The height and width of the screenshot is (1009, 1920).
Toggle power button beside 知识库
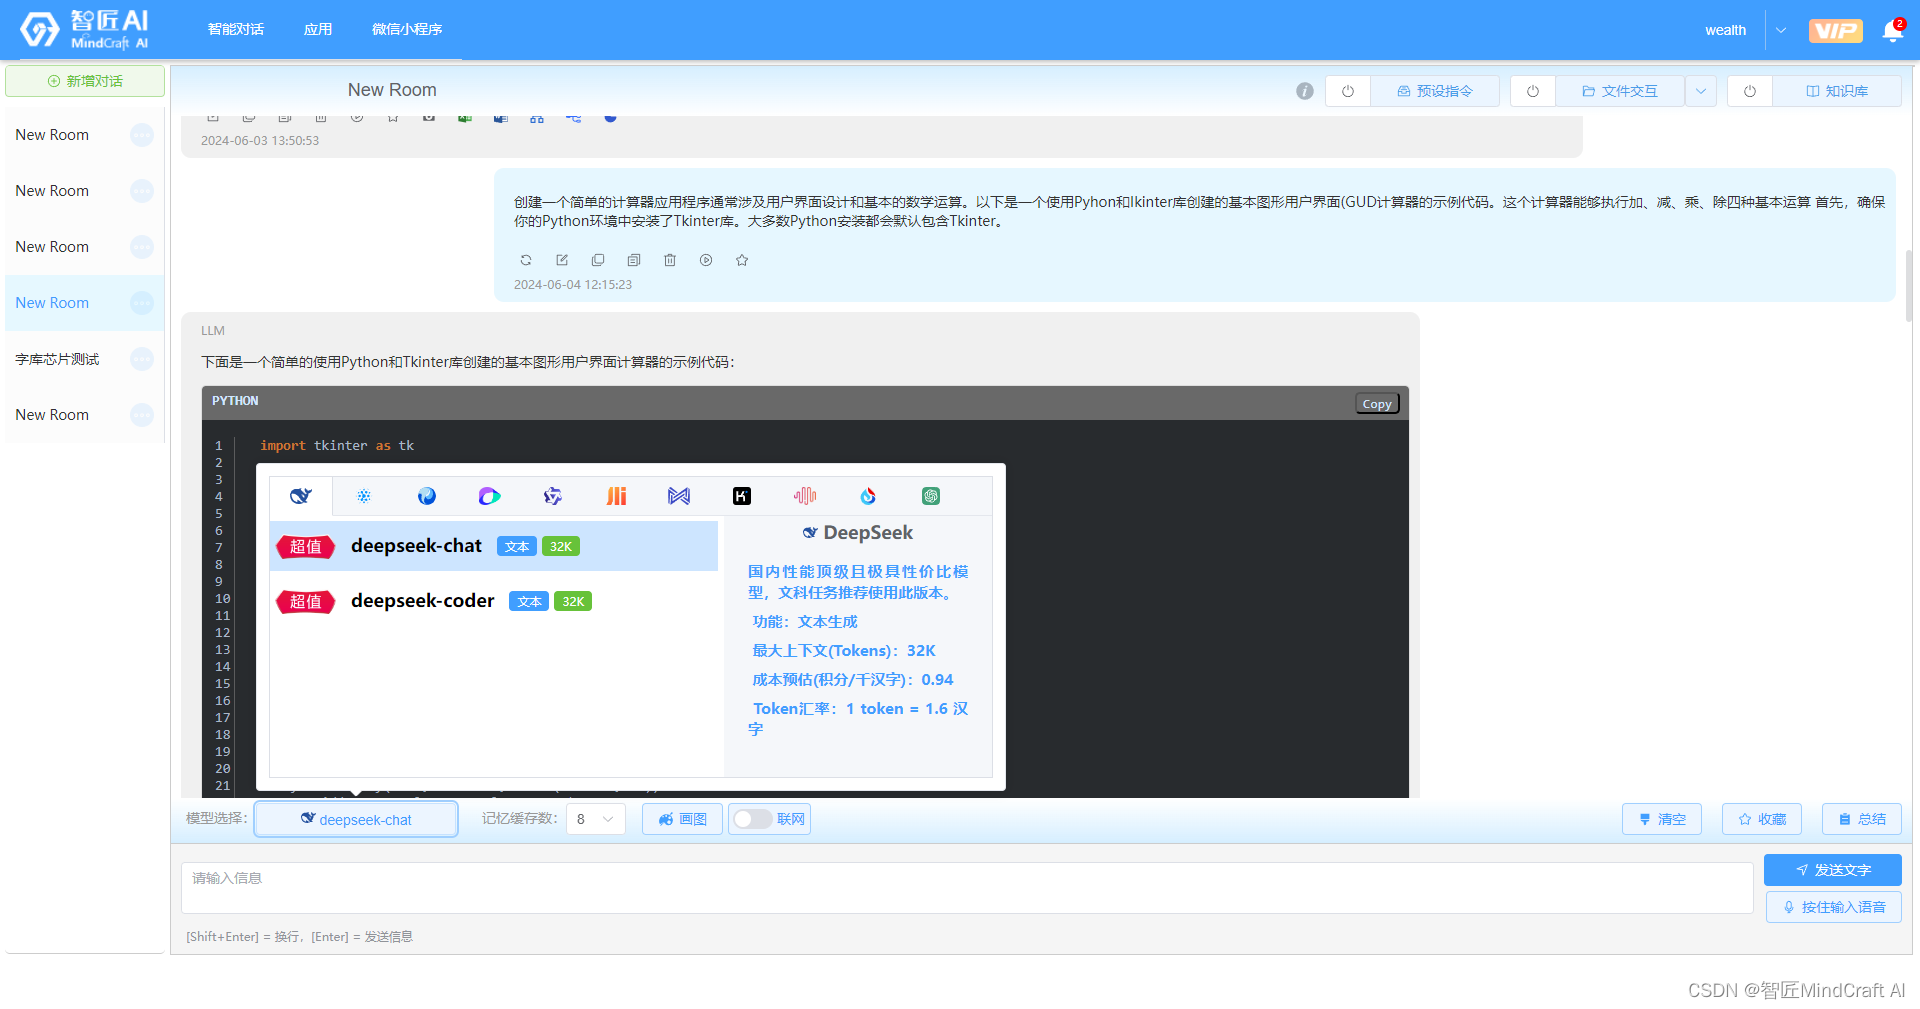(x=1750, y=91)
